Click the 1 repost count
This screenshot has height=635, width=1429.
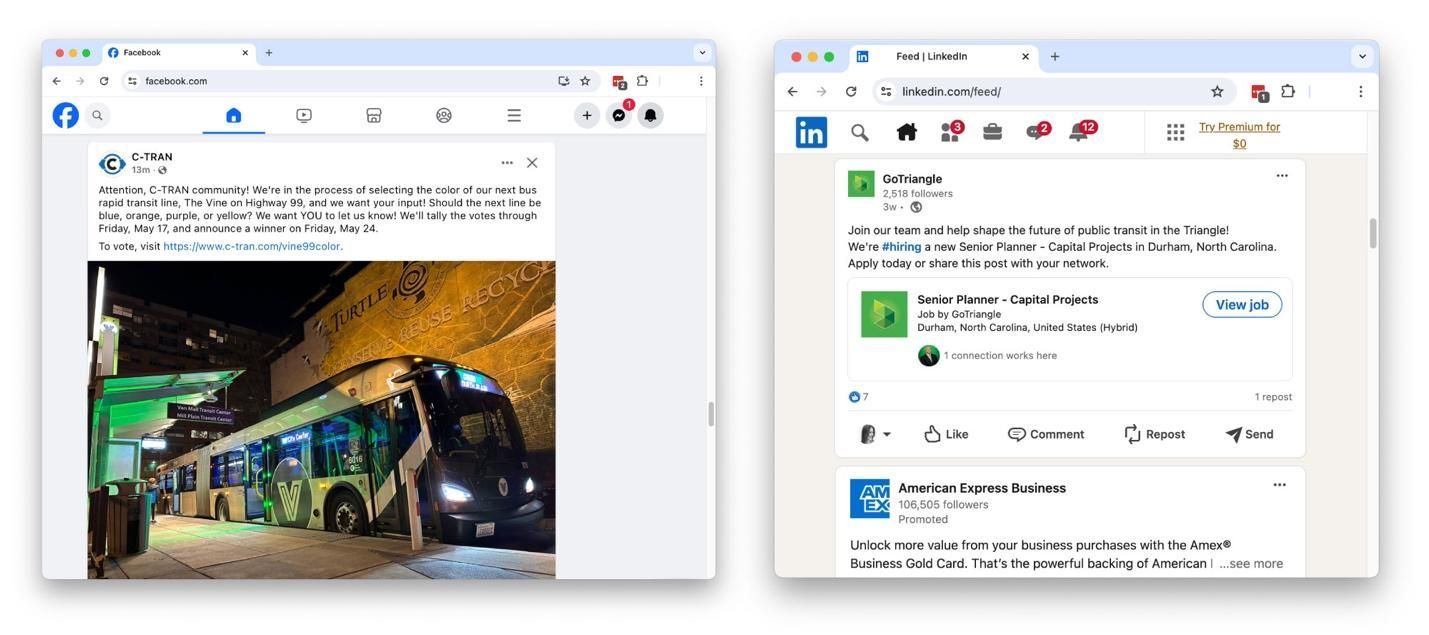pyautogui.click(x=1273, y=397)
